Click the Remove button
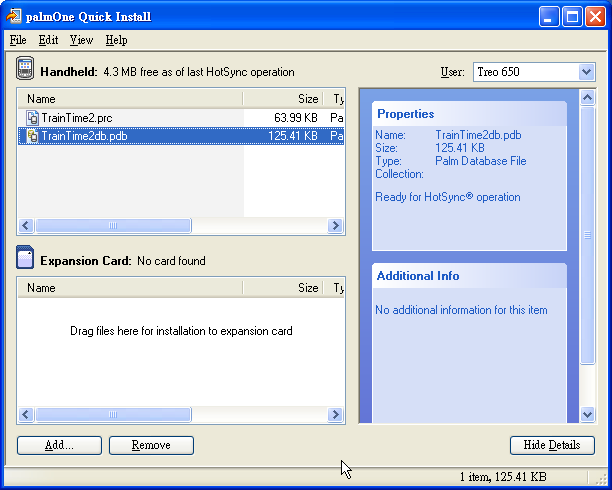The height and width of the screenshot is (490, 612). (x=151, y=445)
